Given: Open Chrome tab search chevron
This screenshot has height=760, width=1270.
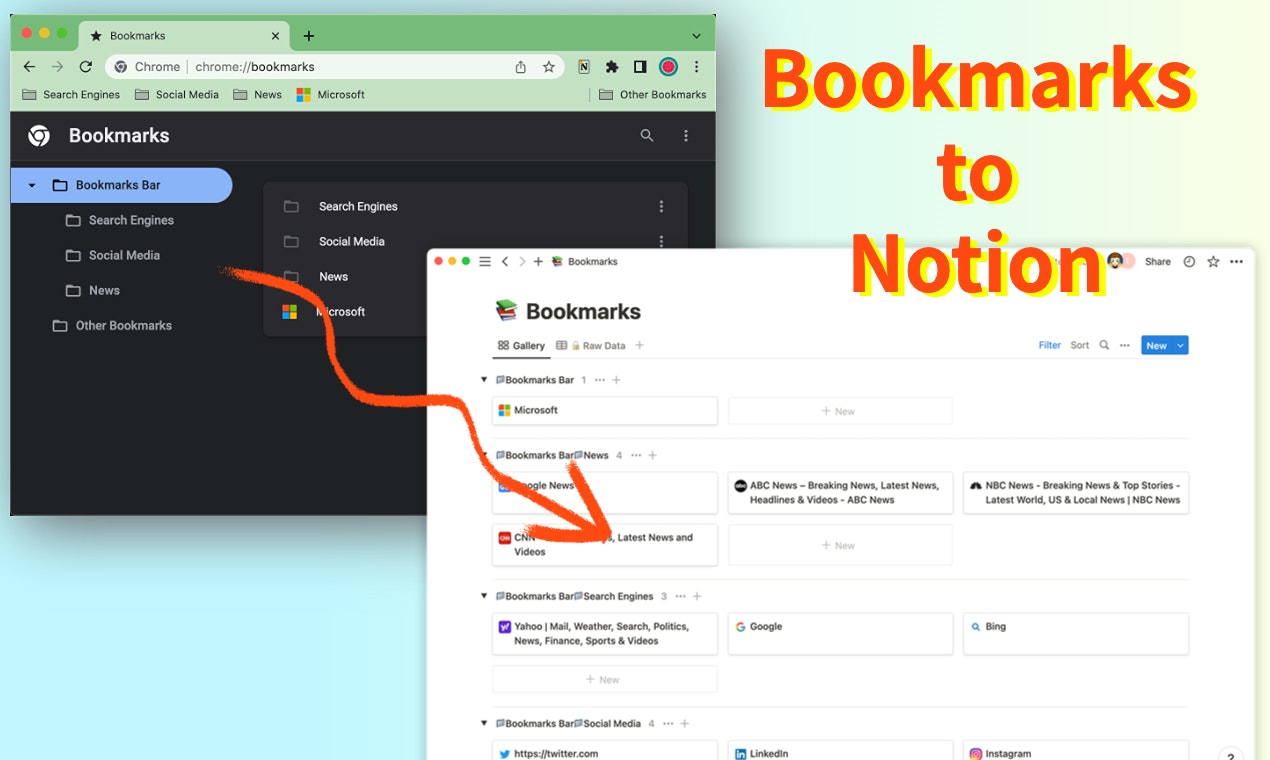Looking at the screenshot, I should [x=696, y=36].
